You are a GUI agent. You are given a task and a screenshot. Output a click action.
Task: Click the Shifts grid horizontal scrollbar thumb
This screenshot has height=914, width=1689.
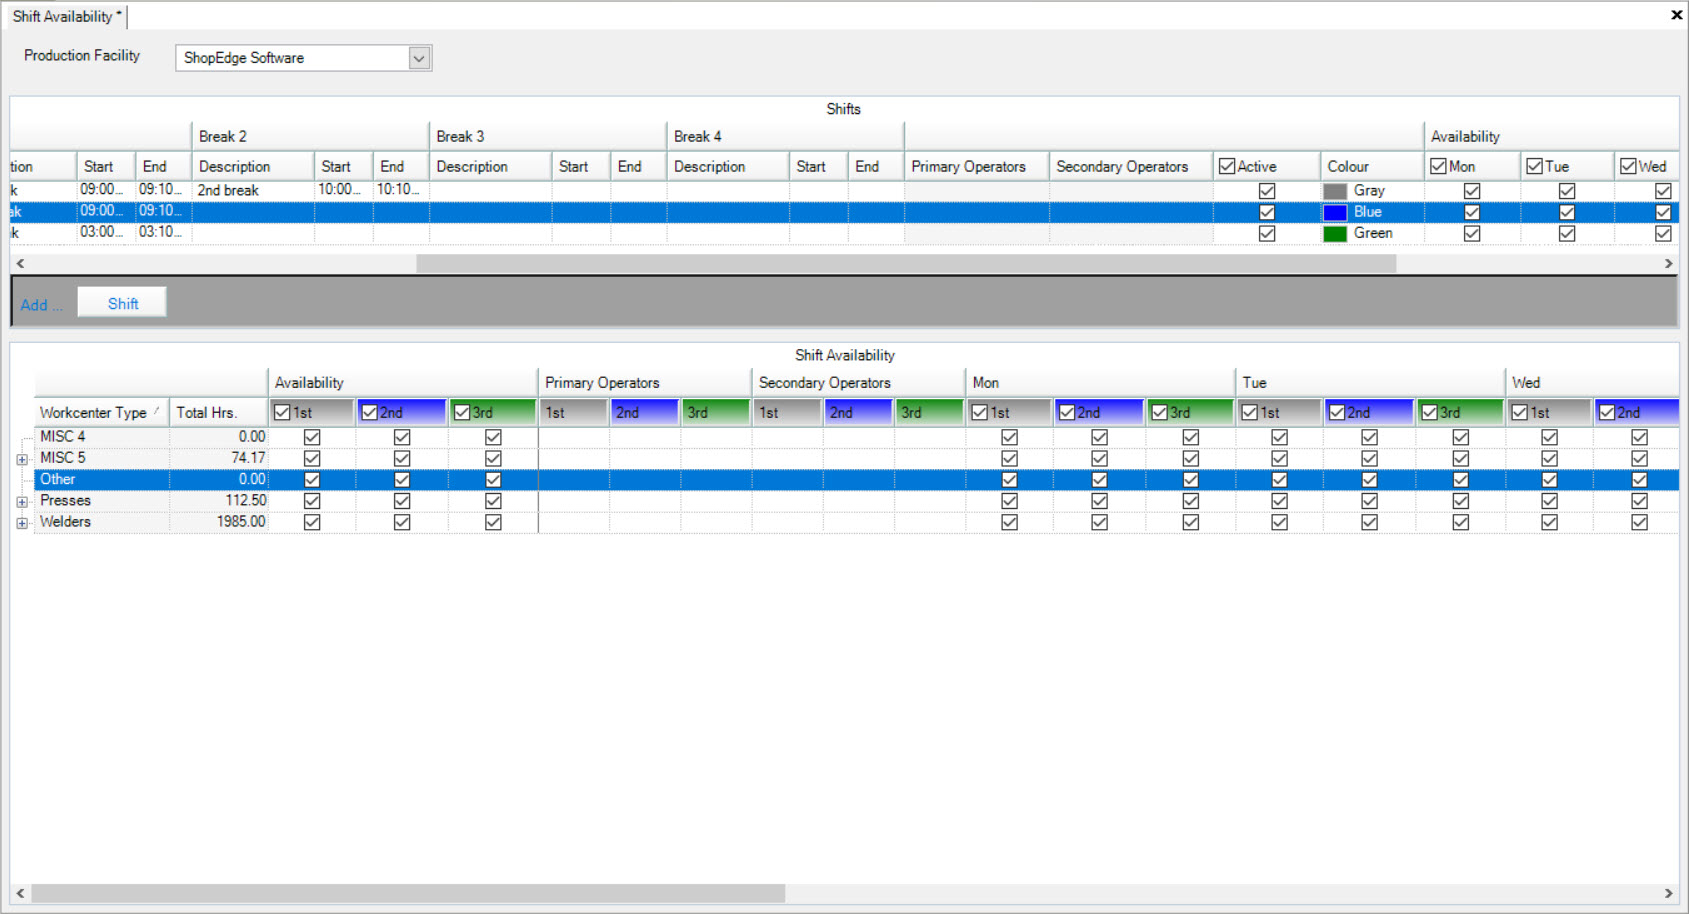click(x=906, y=263)
